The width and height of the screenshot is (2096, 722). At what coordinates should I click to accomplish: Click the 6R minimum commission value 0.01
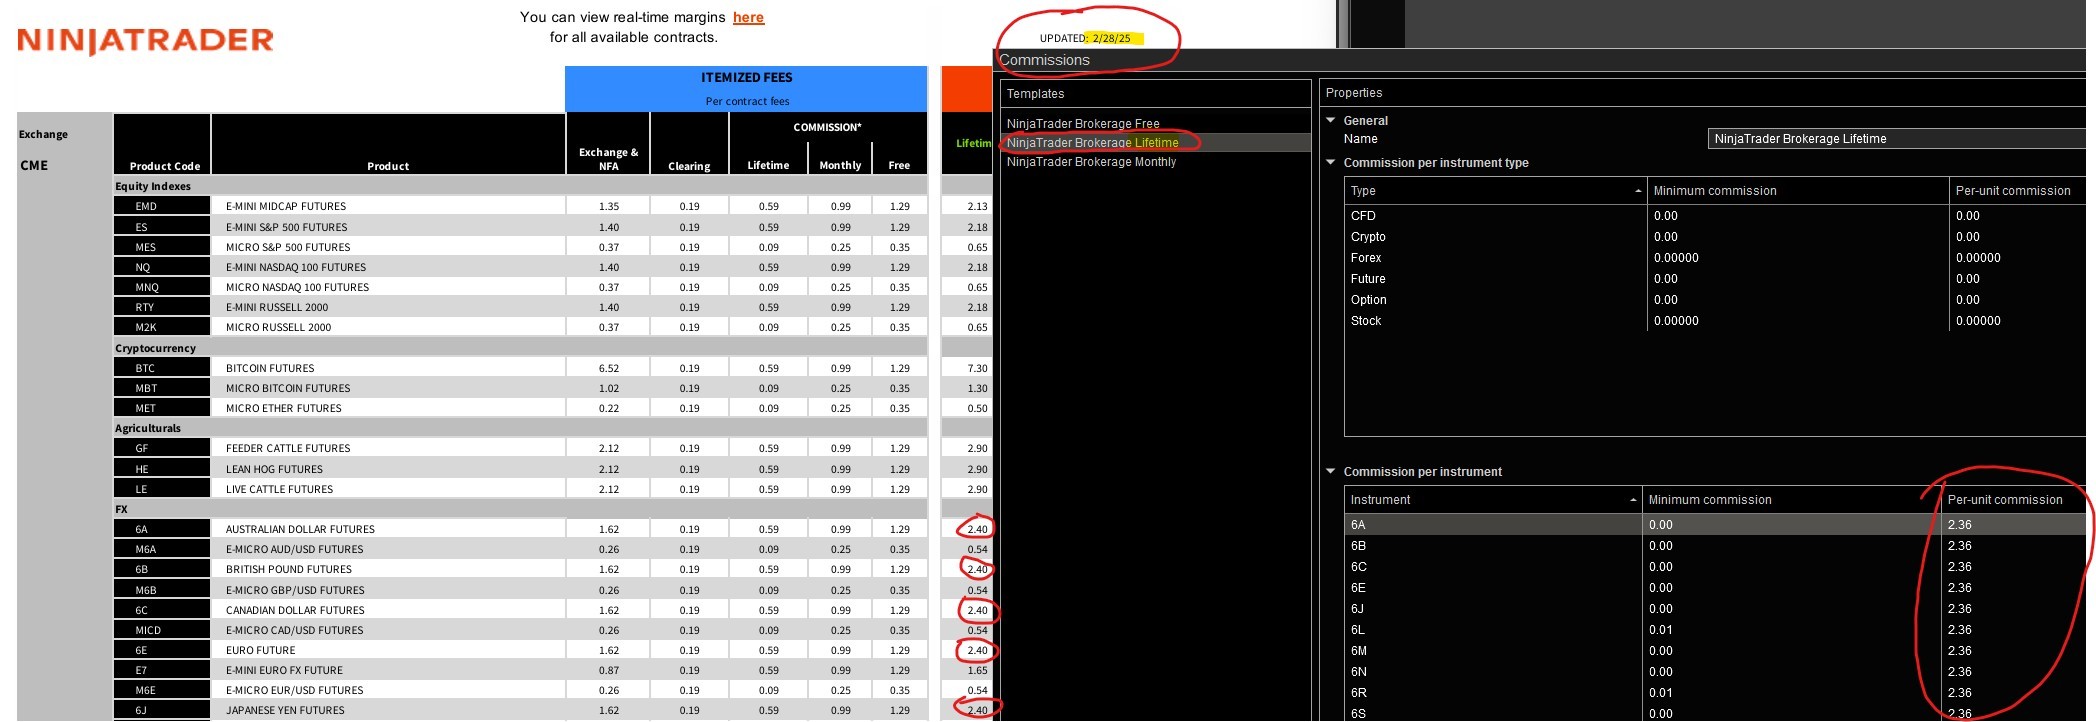[x=1660, y=692]
